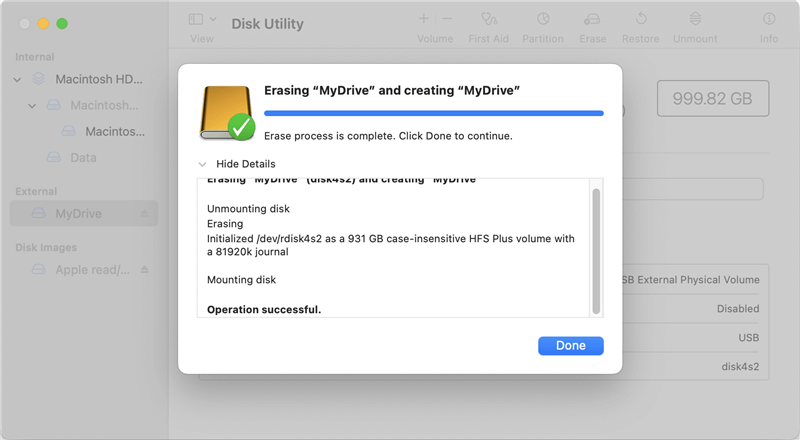Collapse the Macintosh HD top-level disk
Image resolution: width=800 pixels, height=440 pixels.
coord(18,78)
